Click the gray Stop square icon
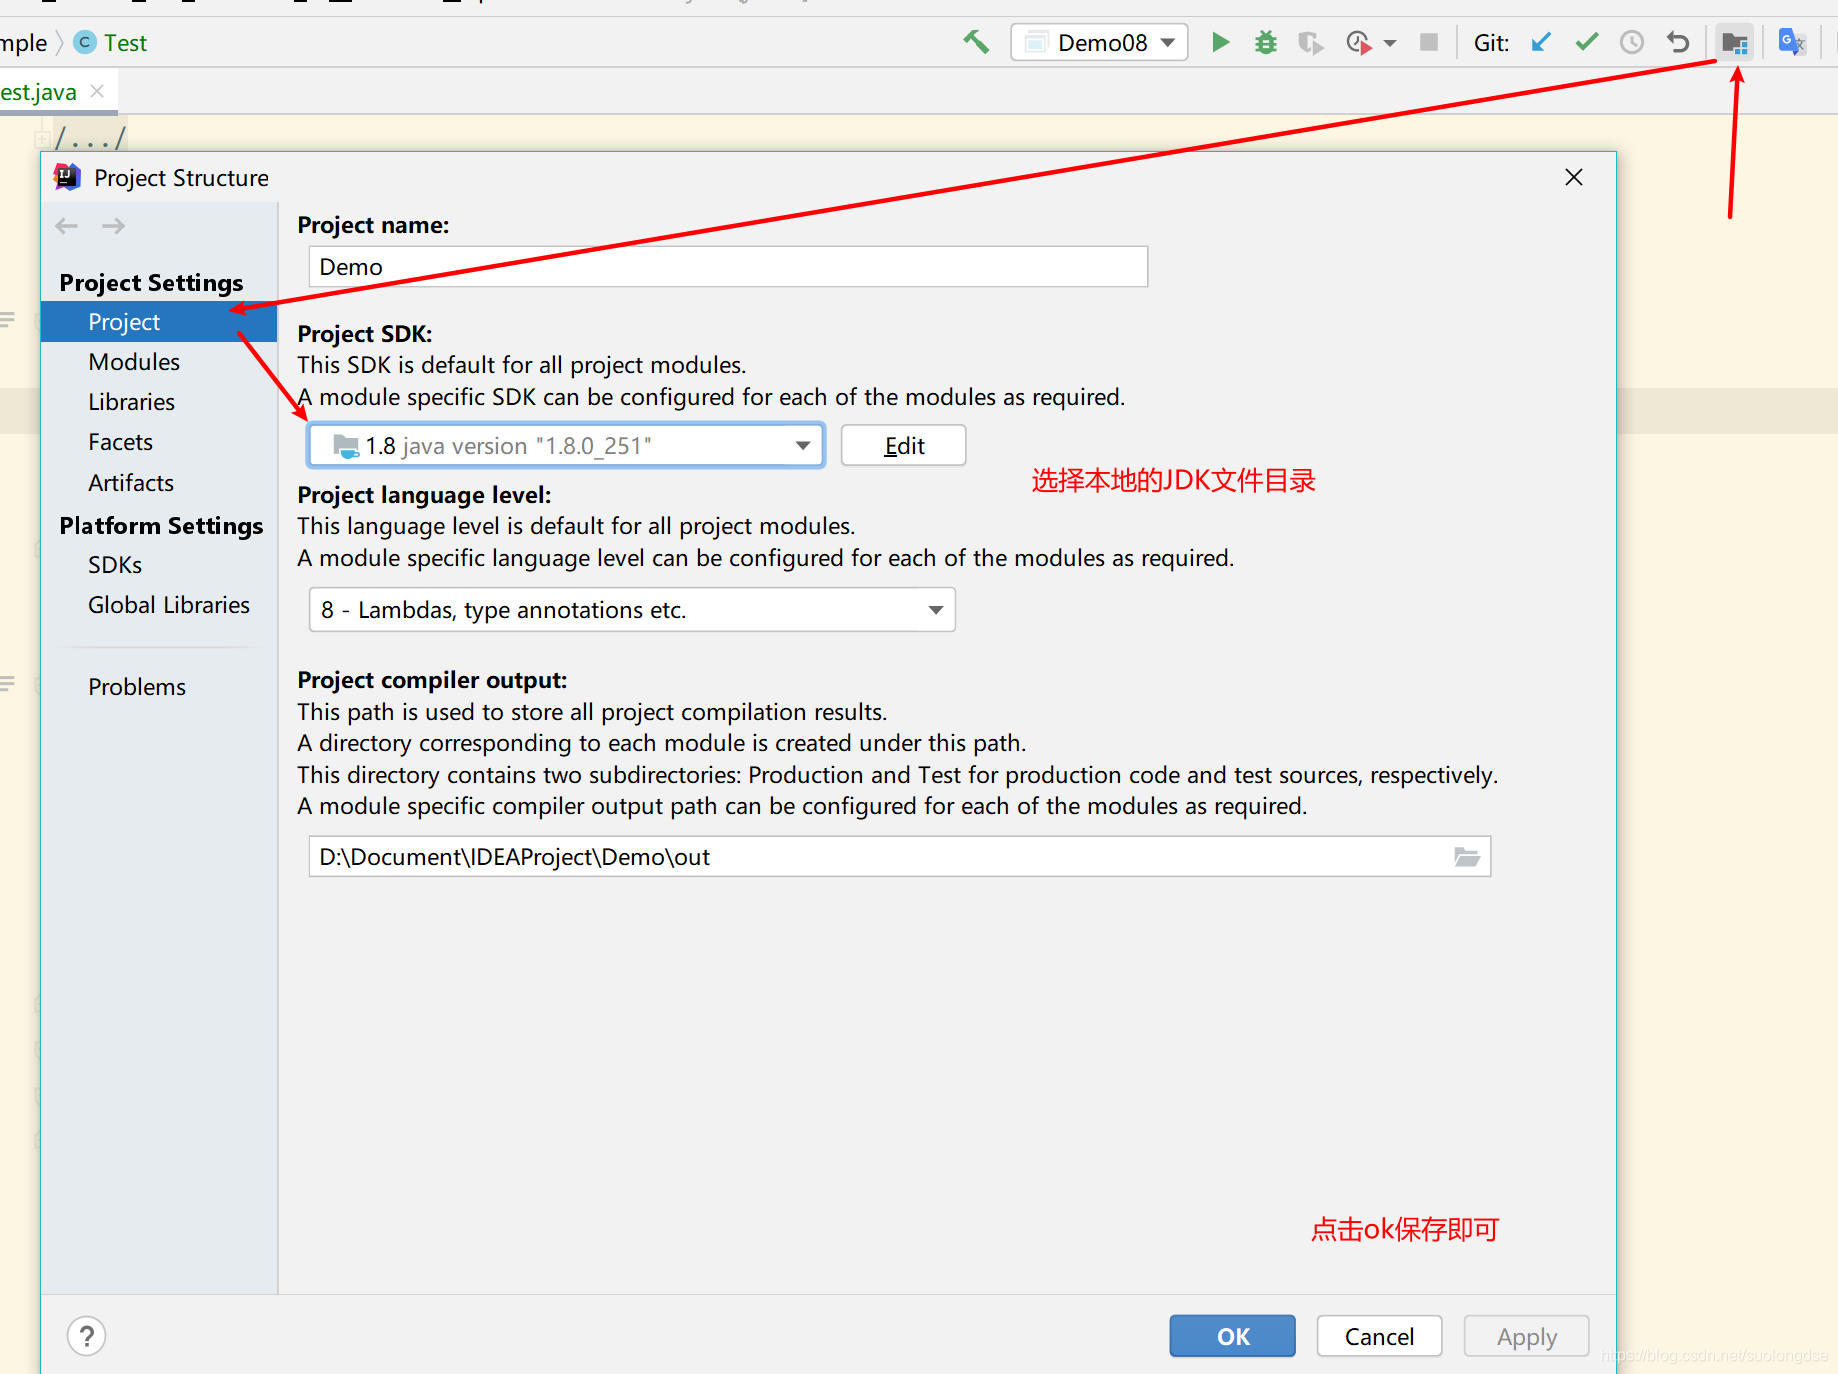The height and width of the screenshot is (1374, 1838). [1429, 42]
